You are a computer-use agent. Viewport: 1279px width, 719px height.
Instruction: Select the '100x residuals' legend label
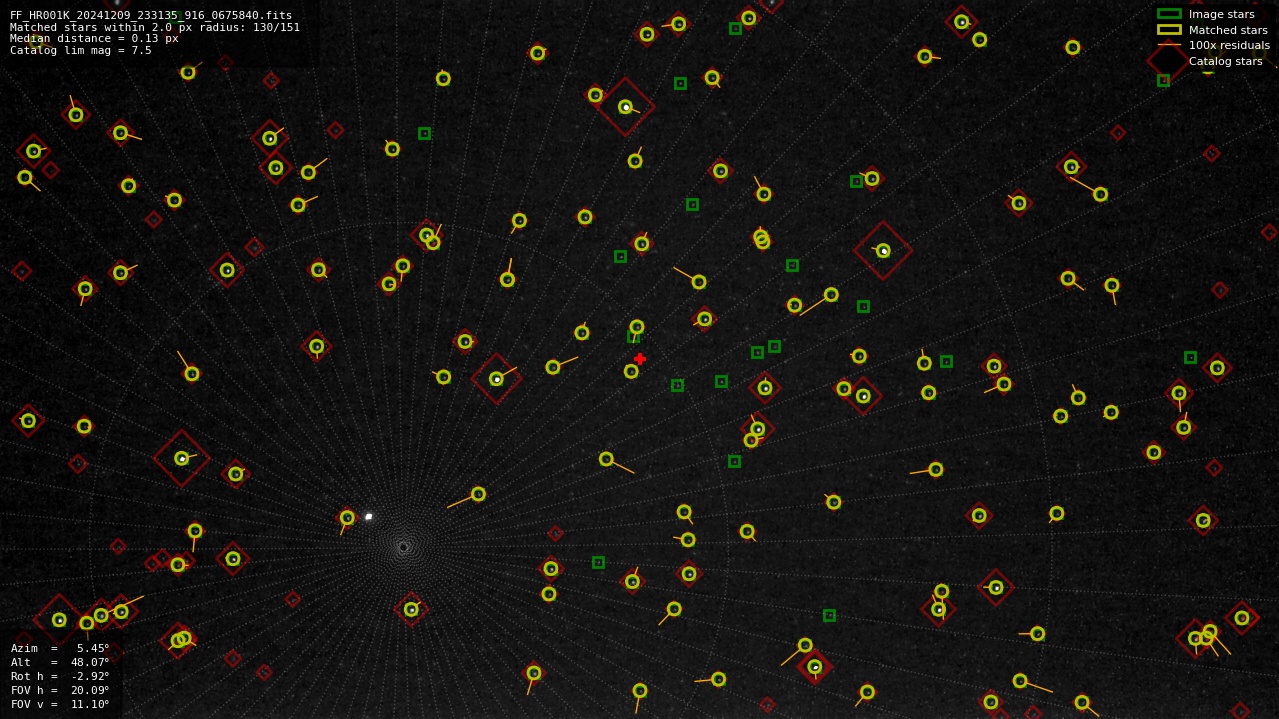click(1229, 45)
